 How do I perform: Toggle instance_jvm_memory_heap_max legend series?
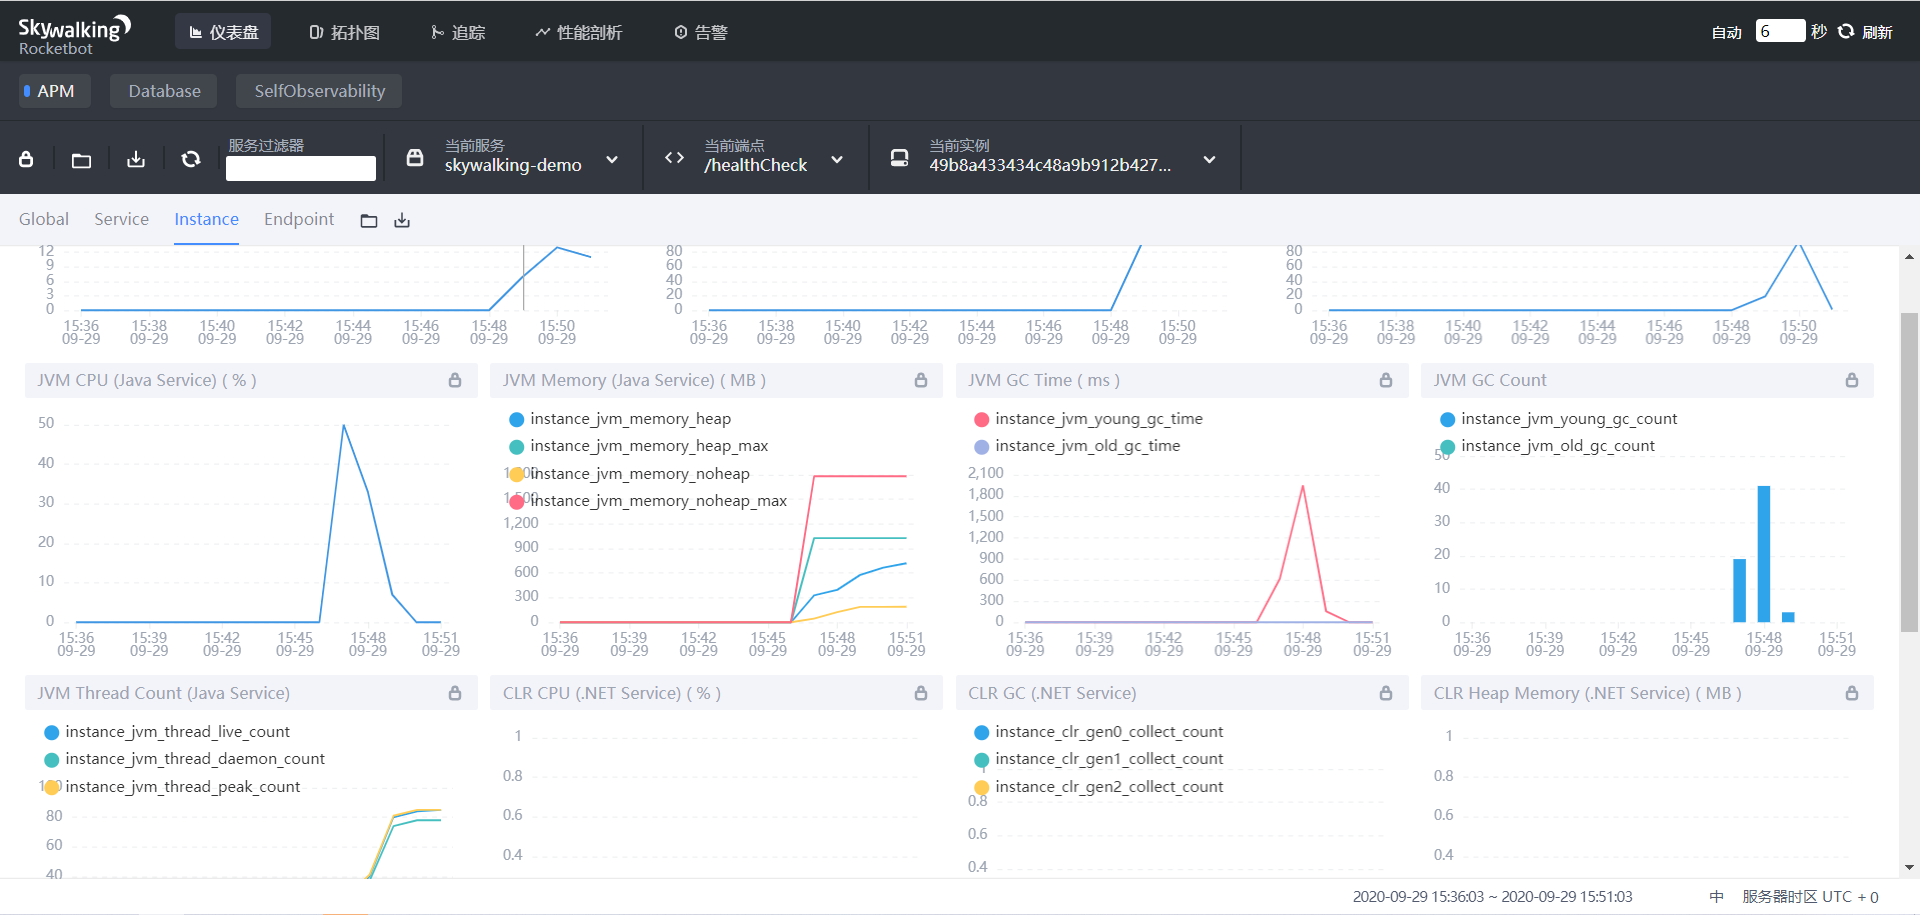[x=639, y=446]
